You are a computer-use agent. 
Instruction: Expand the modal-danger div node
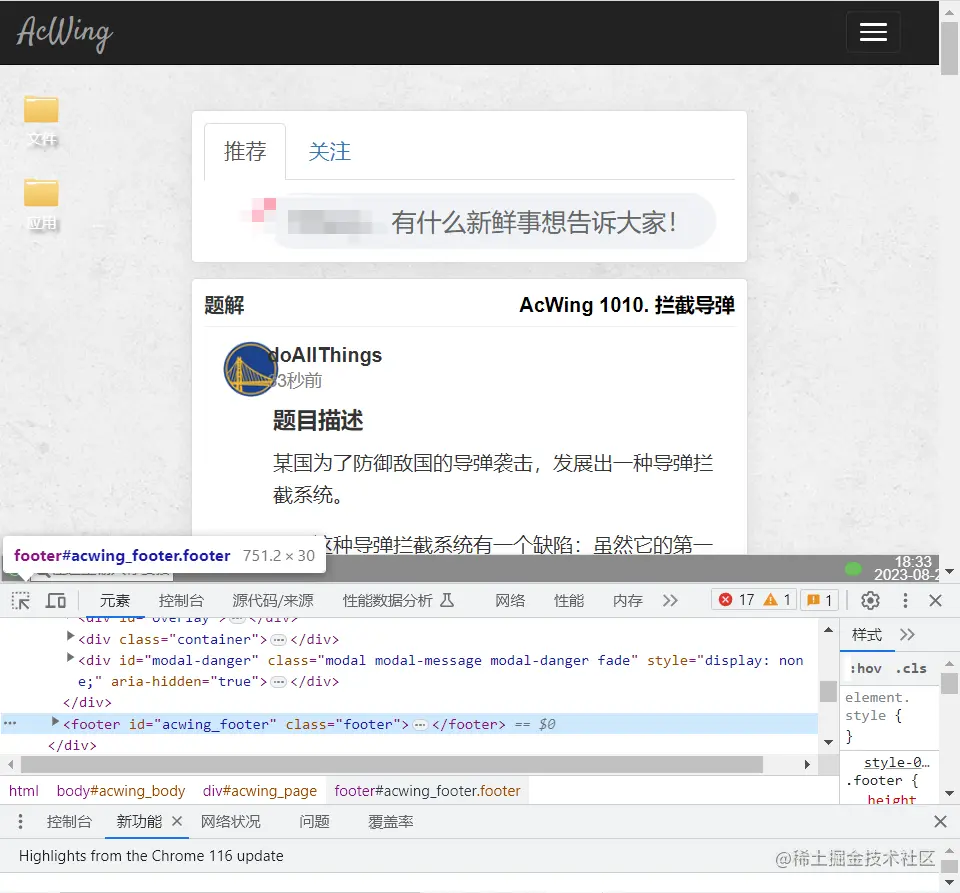pos(70,658)
